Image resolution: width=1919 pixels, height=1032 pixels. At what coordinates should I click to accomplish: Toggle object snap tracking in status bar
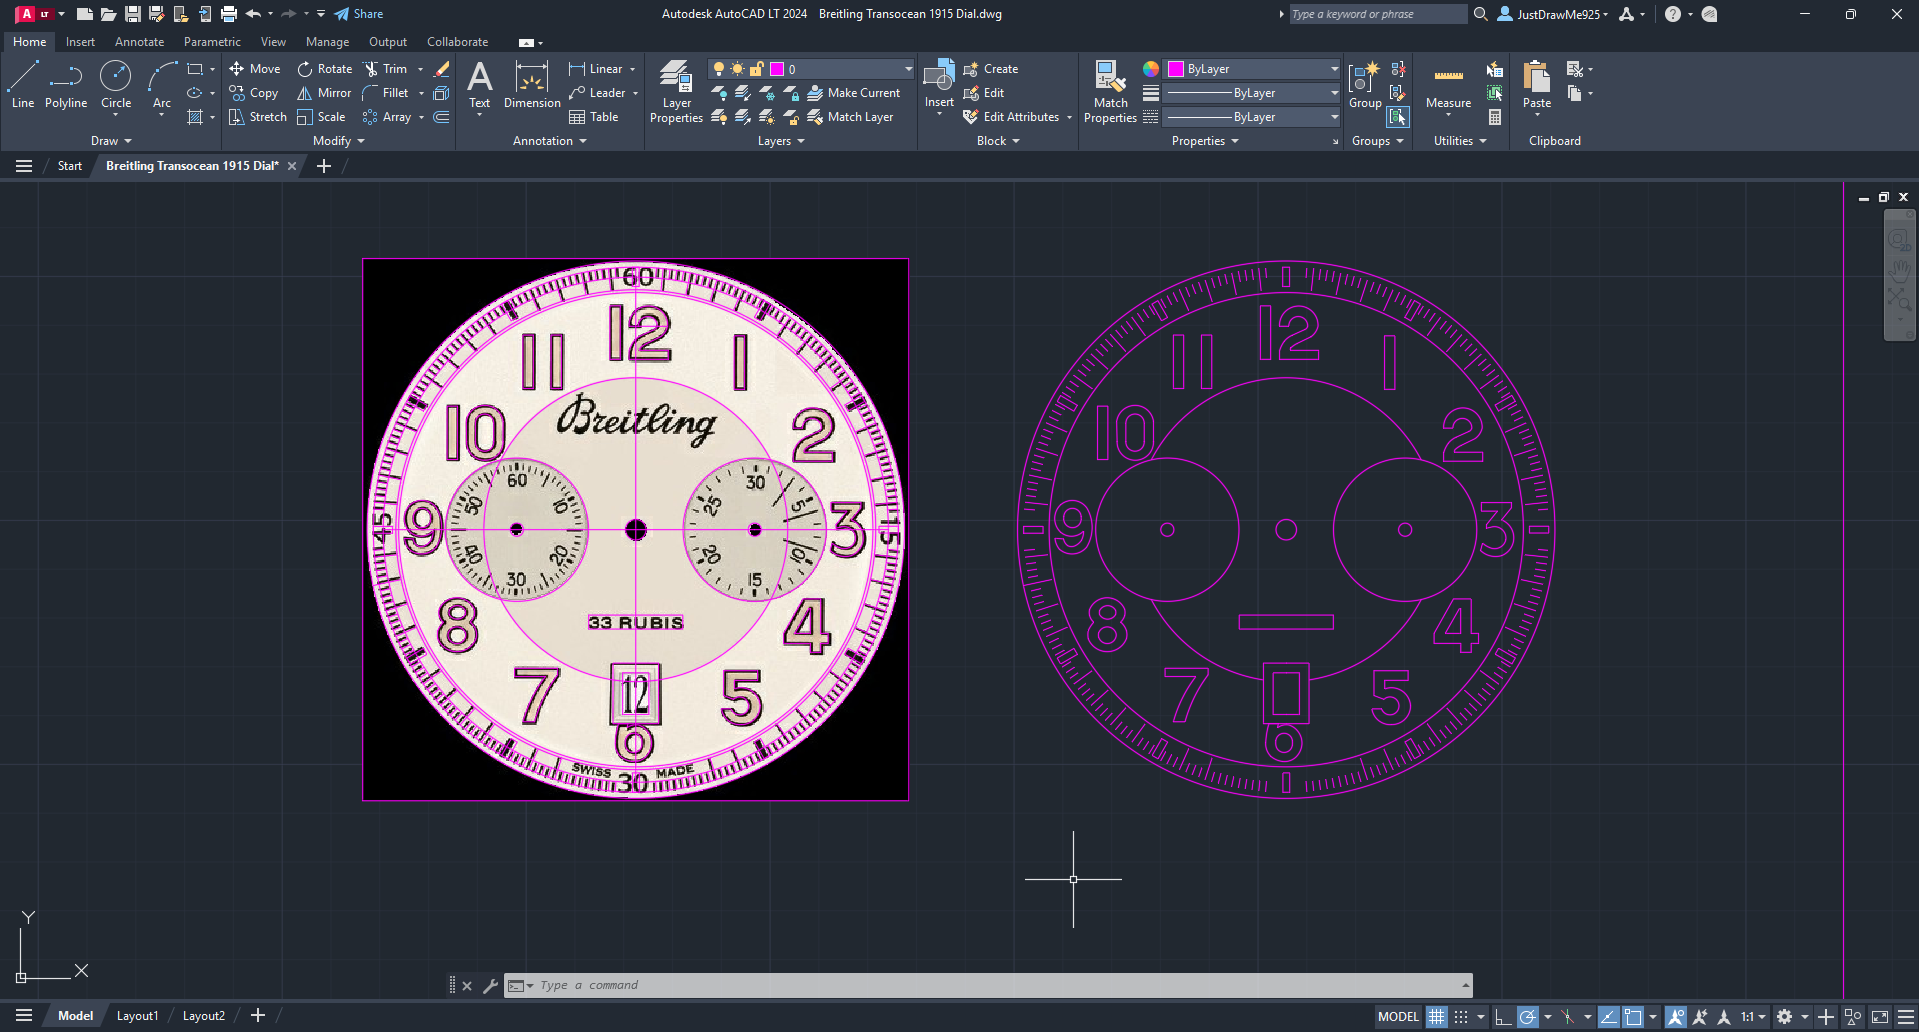pyautogui.click(x=1608, y=1017)
